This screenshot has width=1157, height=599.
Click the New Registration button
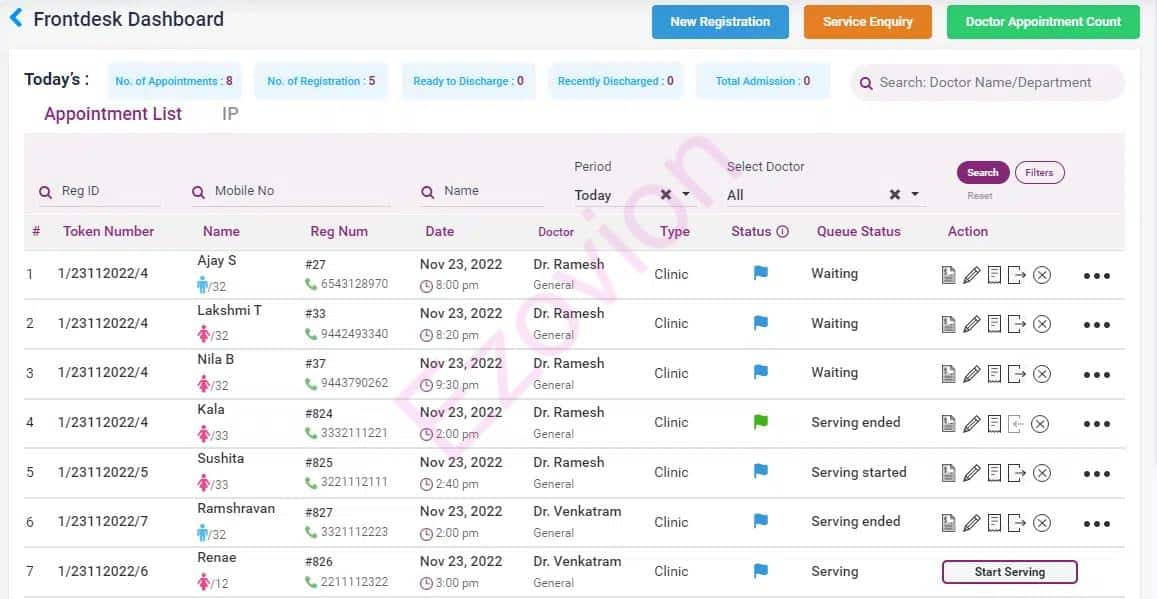pyautogui.click(x=720, y=22)
